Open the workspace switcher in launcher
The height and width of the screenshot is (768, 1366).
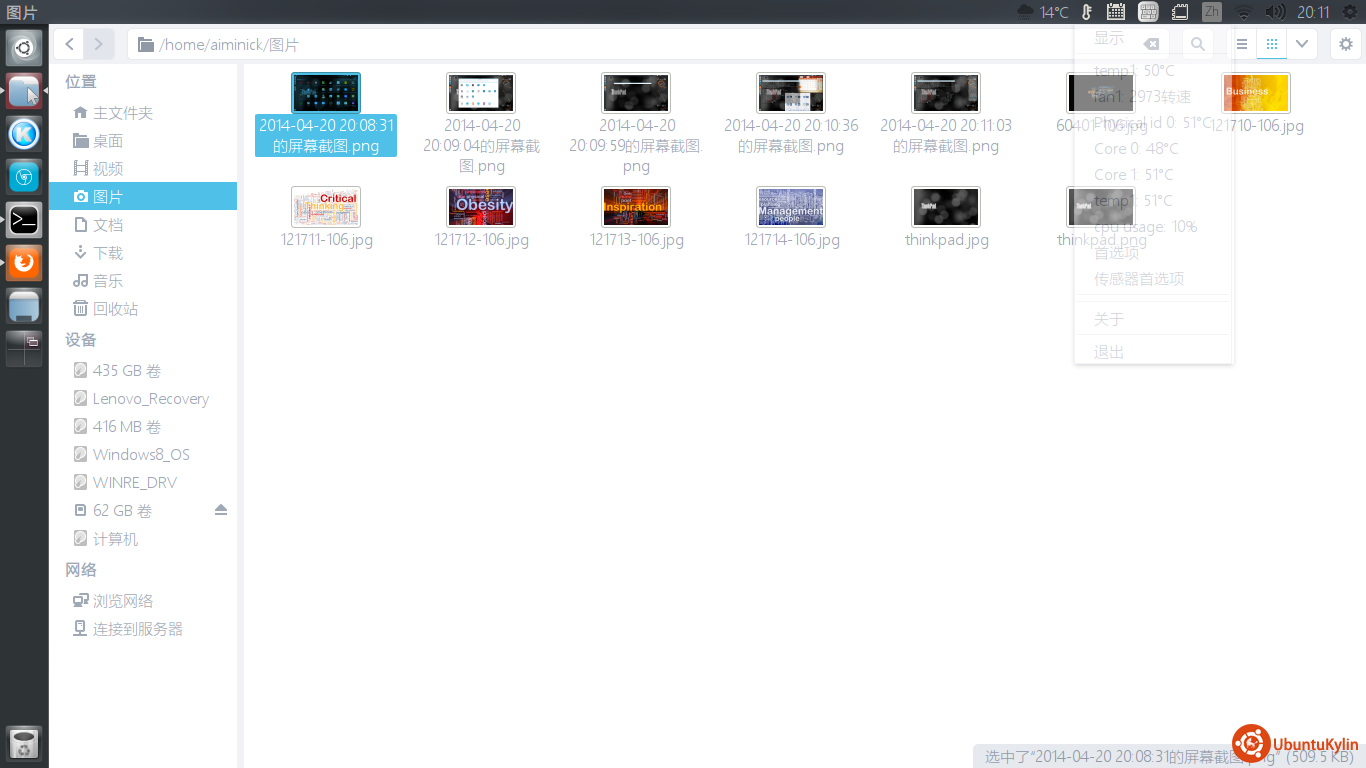click(x=24, y=348)
